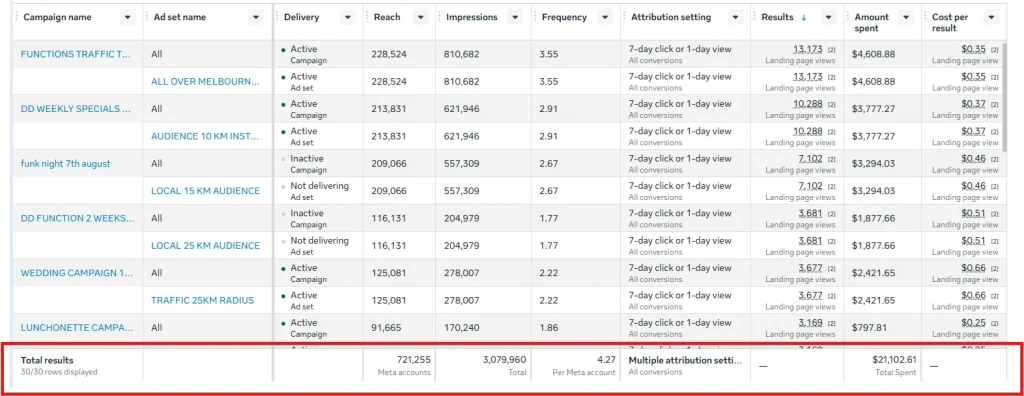Screen dimensions: 1024x396
Task: Open the Attribution setting column dropdown
Action: 735,18
